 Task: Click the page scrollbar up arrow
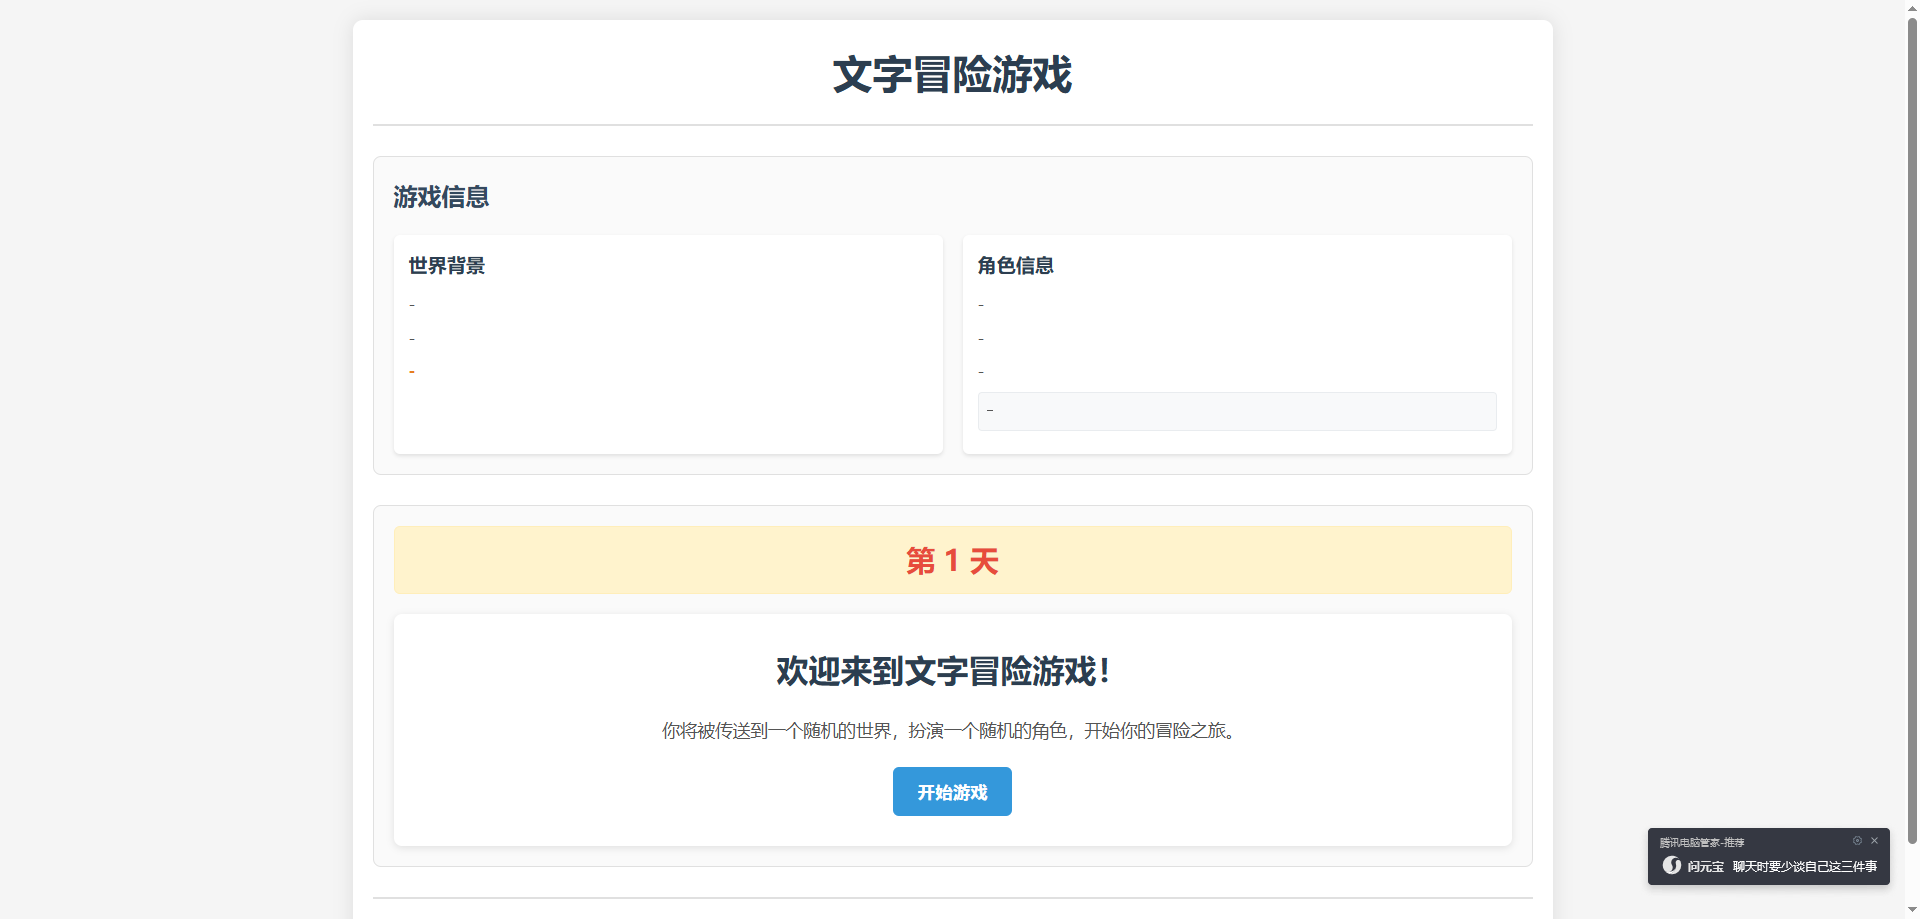(1912, 8)
